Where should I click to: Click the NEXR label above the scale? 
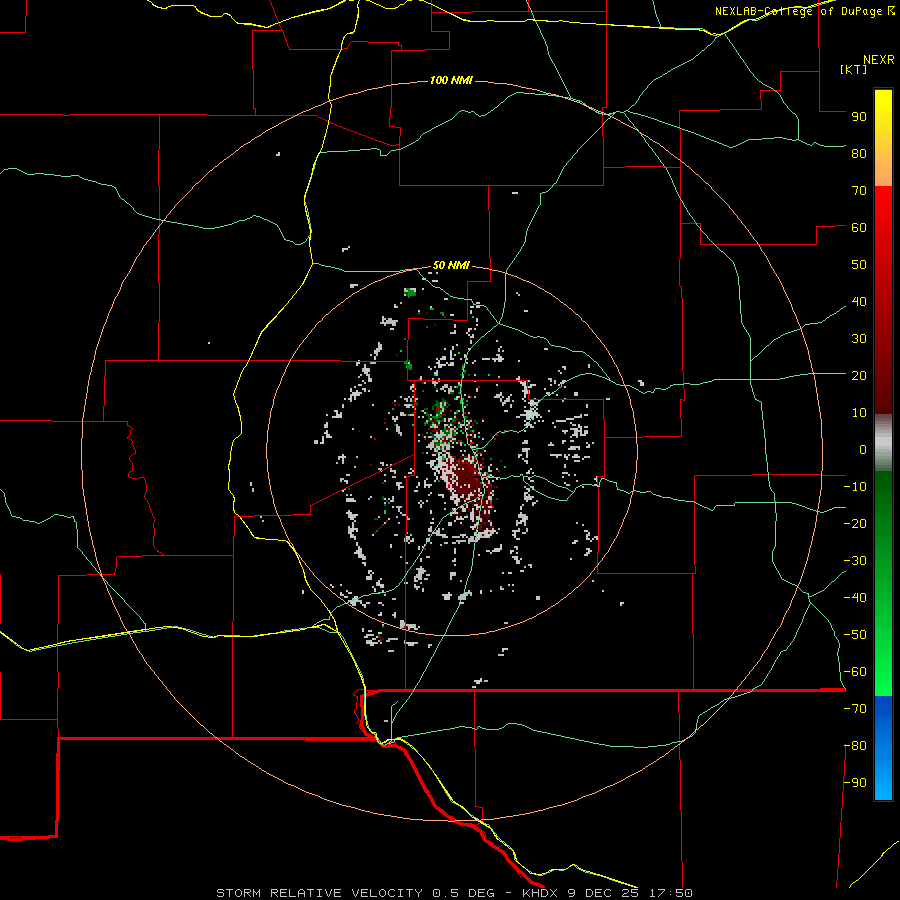pyautogui.click(x=878, y=60)
